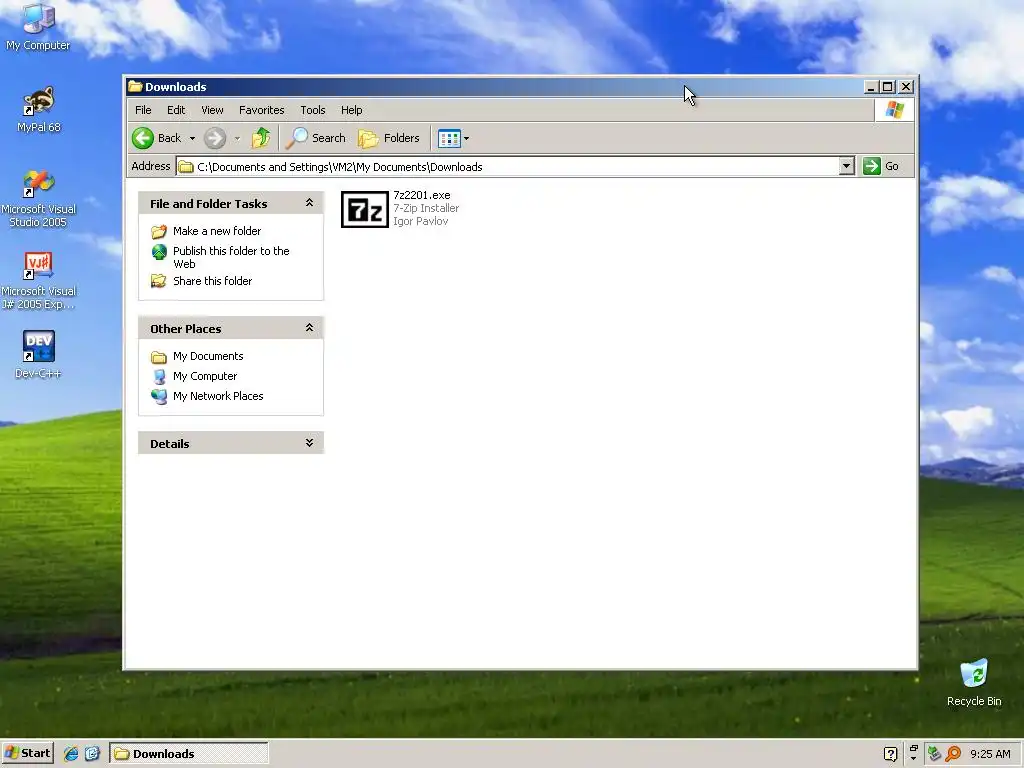
Task: Open the 7z2201.exe installer icon
Action: (365, 209)
